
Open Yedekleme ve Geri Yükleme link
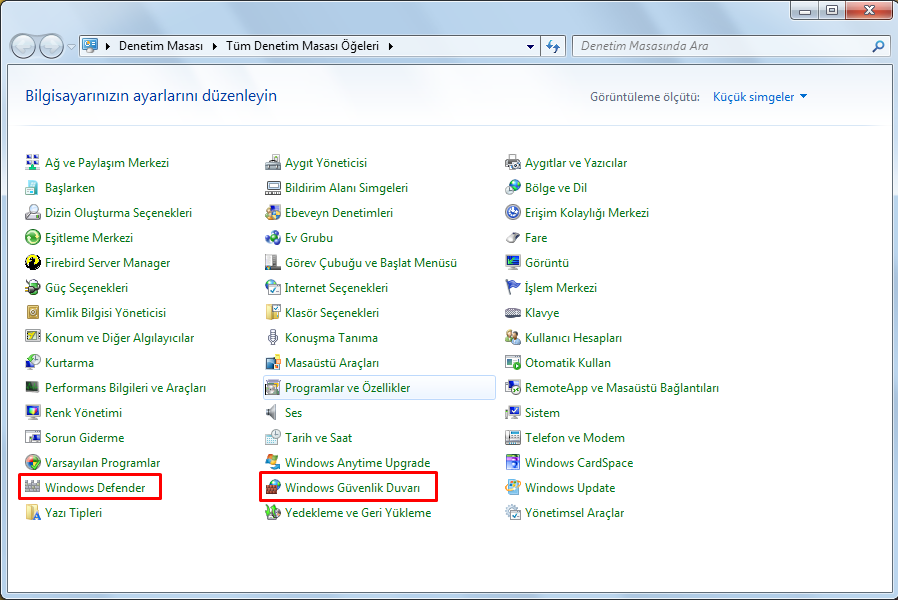pyautogui.click(x=358, y=512)
